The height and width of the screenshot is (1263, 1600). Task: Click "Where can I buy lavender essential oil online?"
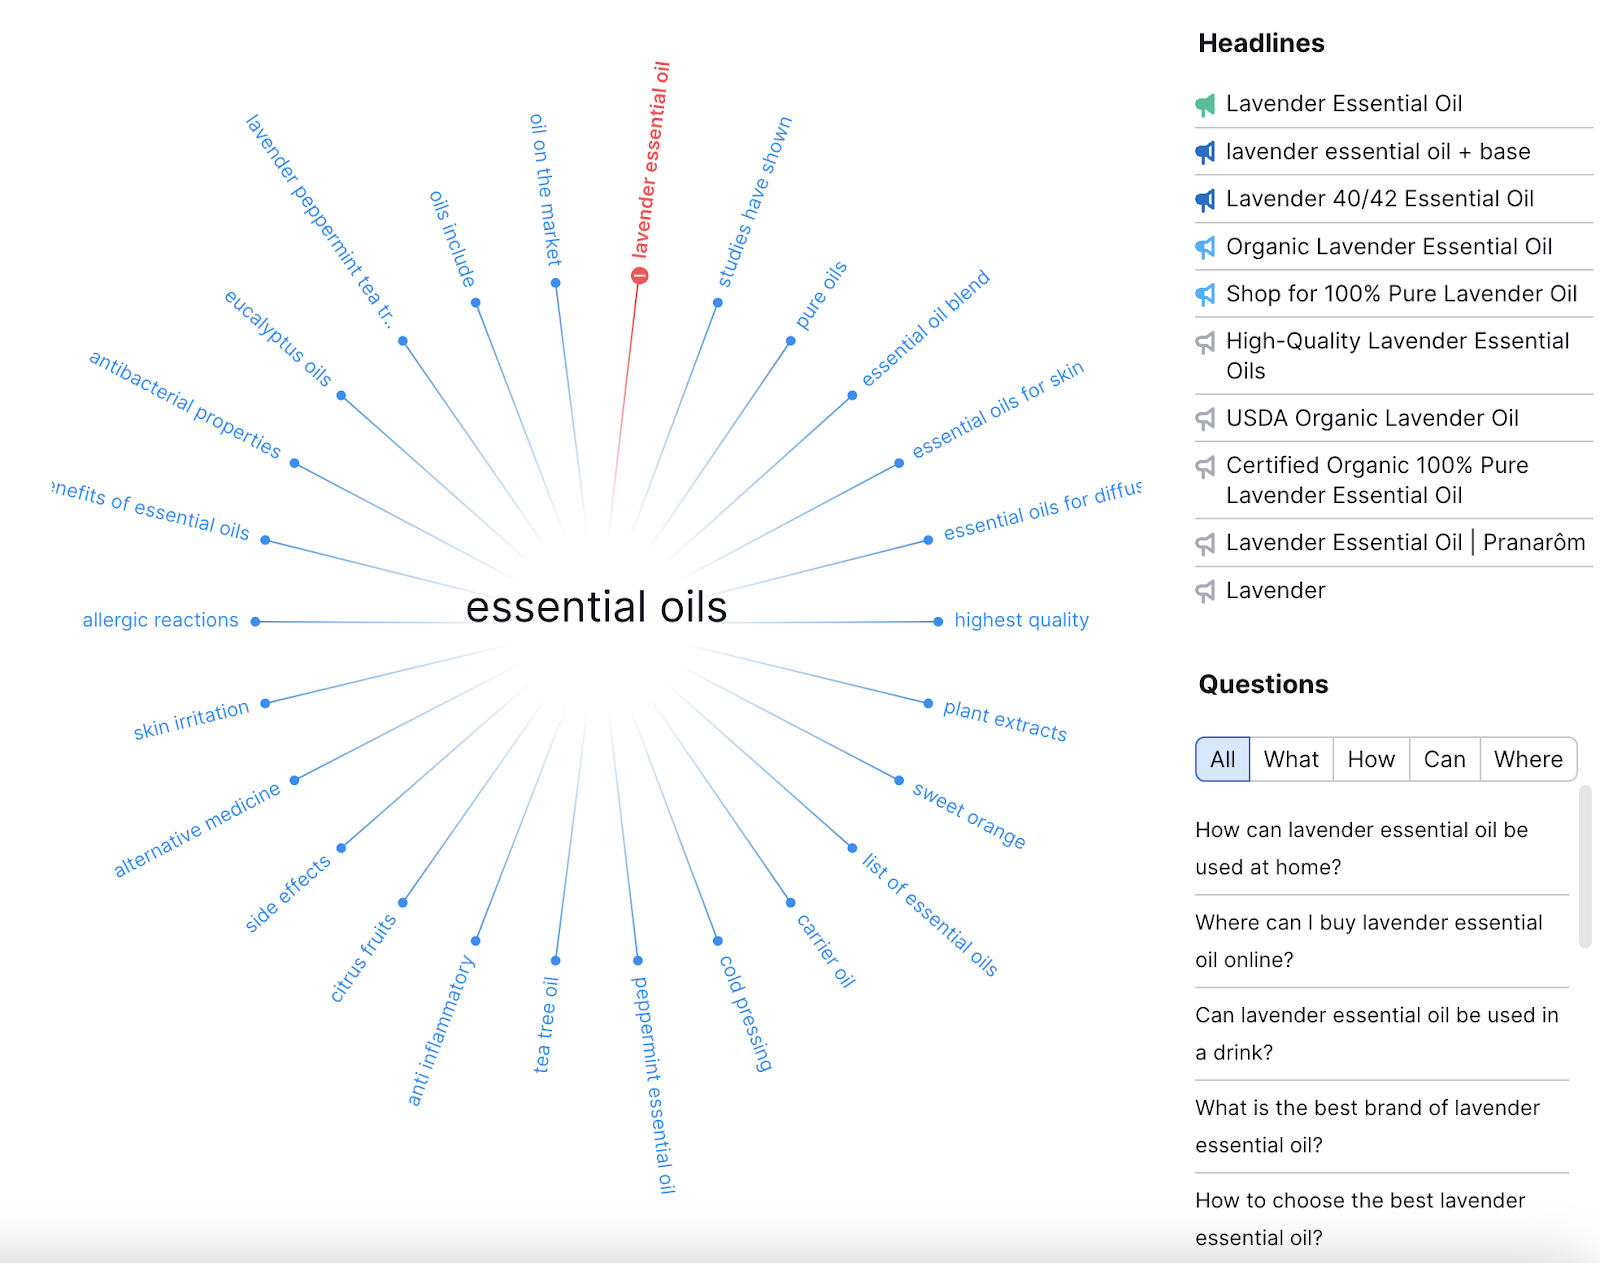pyautogui.click(x=1367, y=941)
